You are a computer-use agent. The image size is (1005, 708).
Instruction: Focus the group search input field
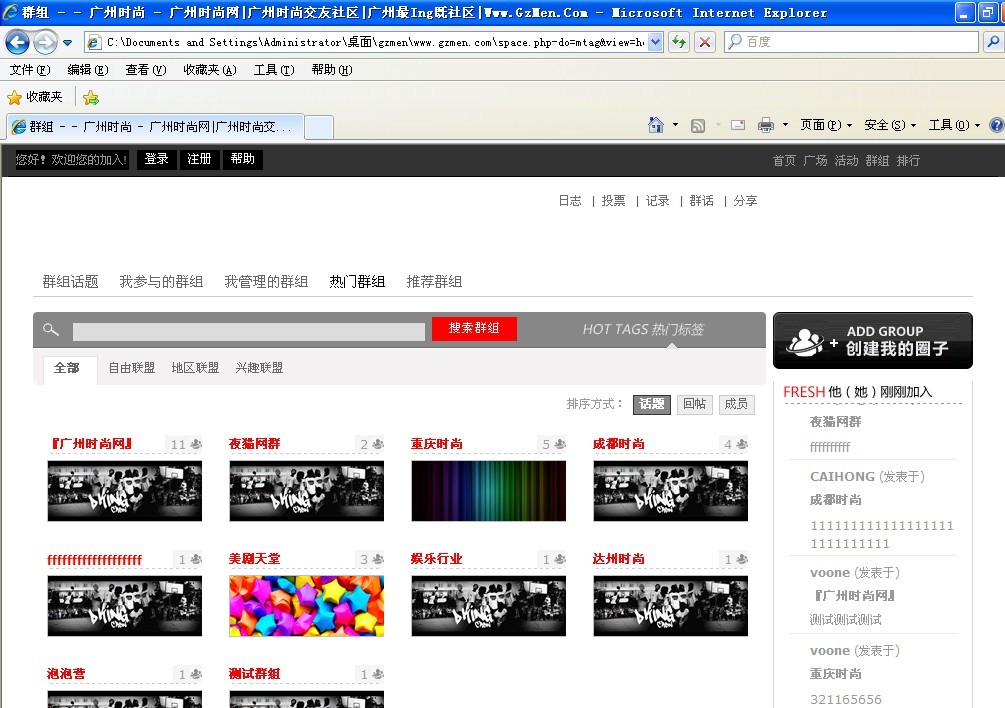pyautogui.click(x=249, y=331)
